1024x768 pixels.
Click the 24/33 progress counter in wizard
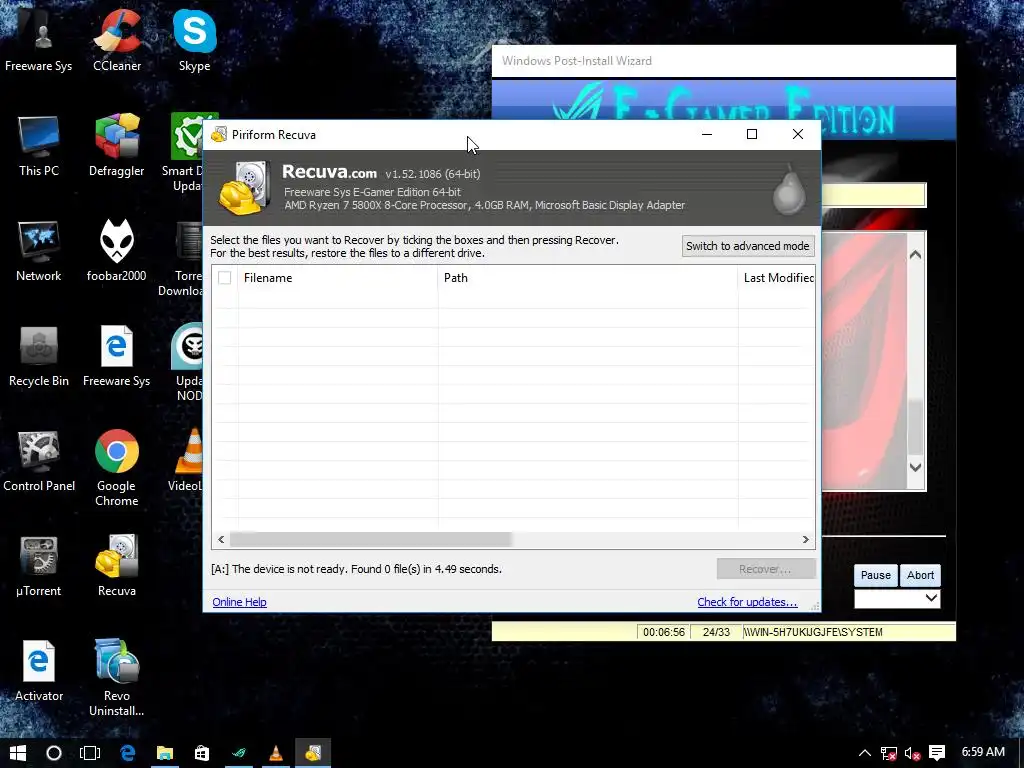click(x=716, y=632)
